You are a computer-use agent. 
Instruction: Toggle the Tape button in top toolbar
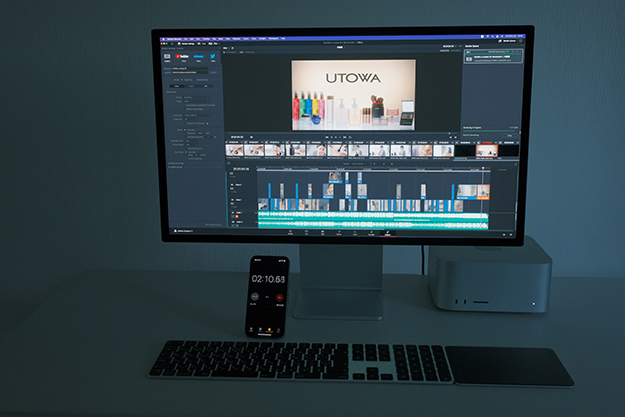pos(202,44)
